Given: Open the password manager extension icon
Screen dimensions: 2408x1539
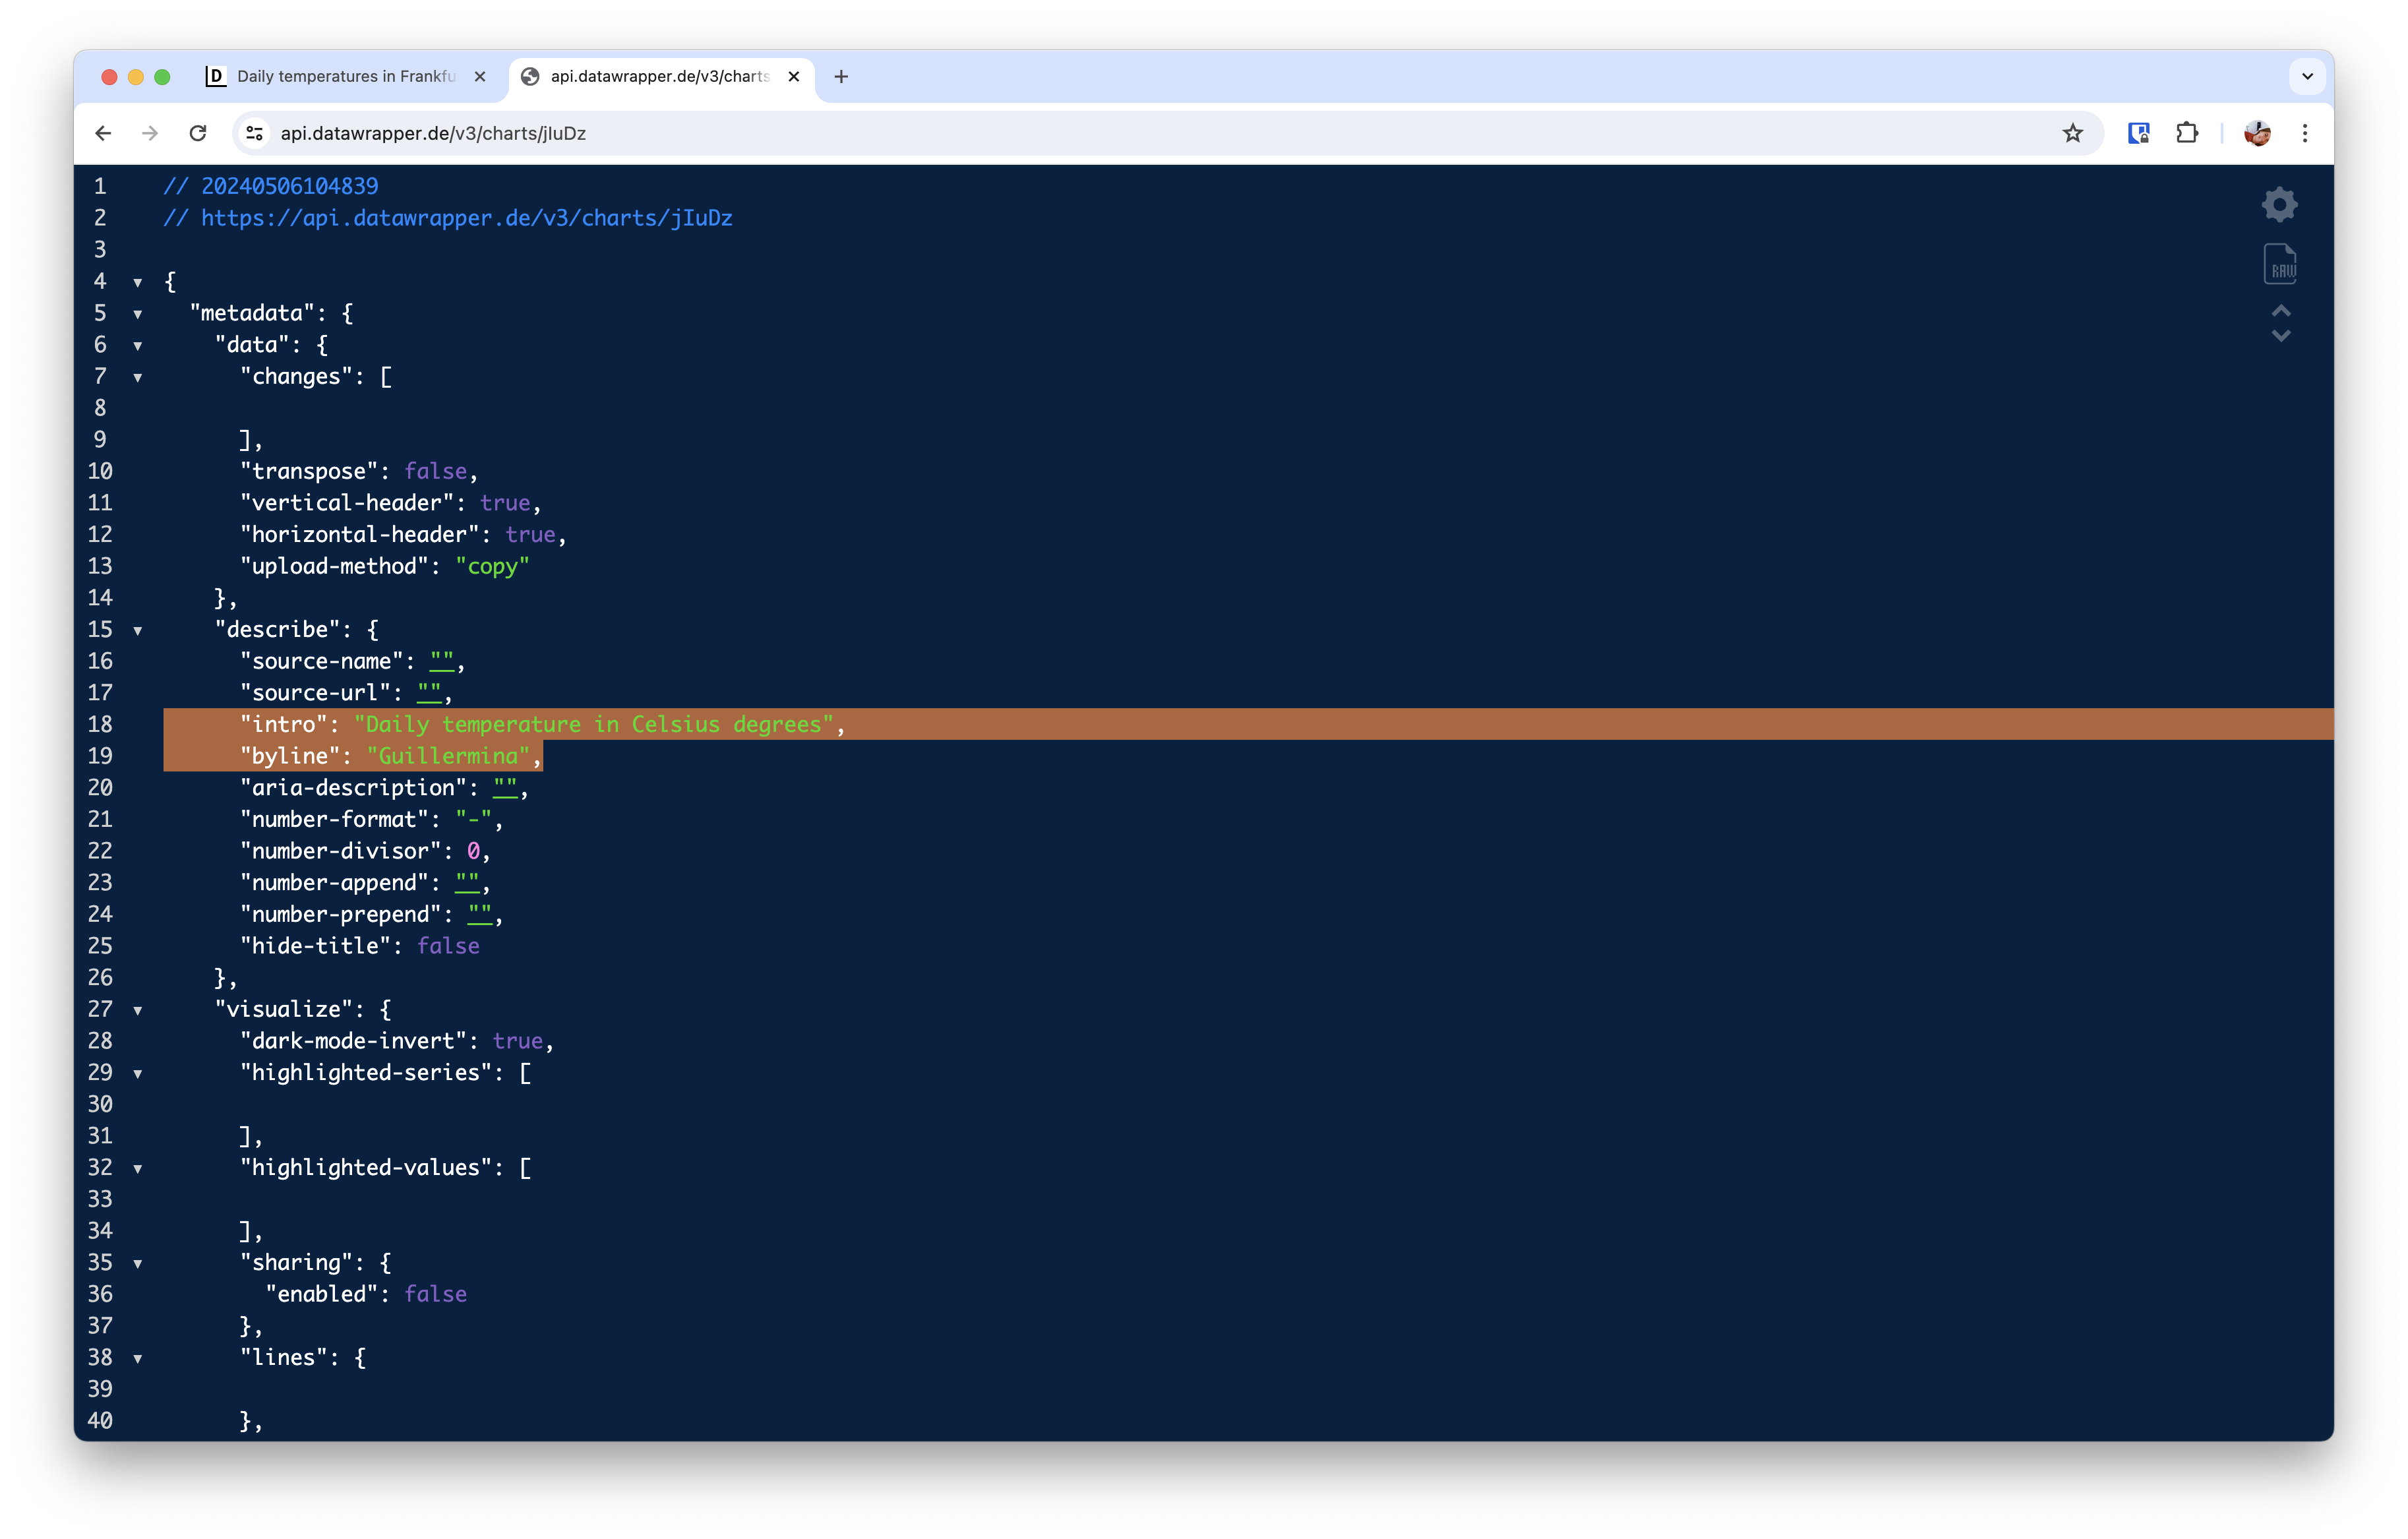Looking at the screenshot, I should pyautogui.click(x=2139, y=133).
